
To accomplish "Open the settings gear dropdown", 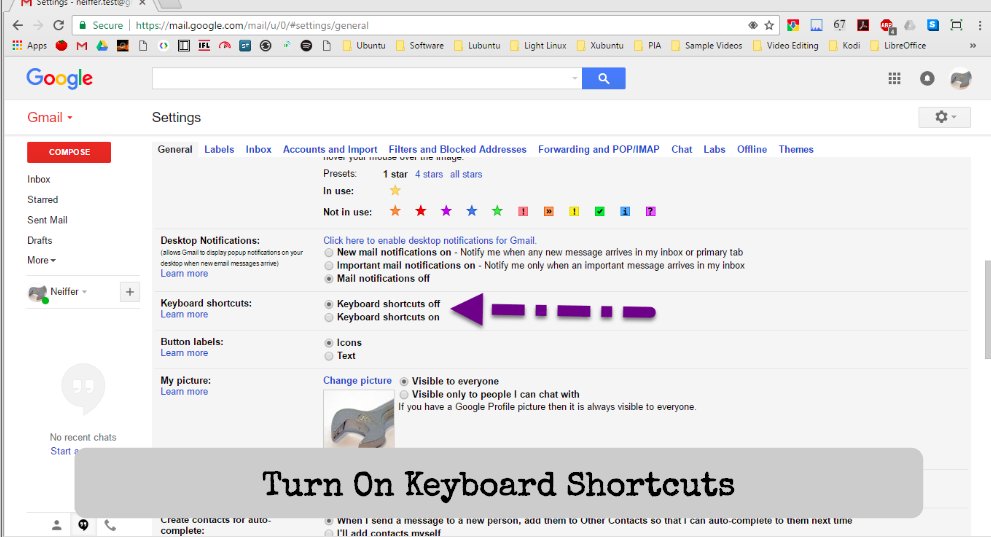I will coord(944,117).
